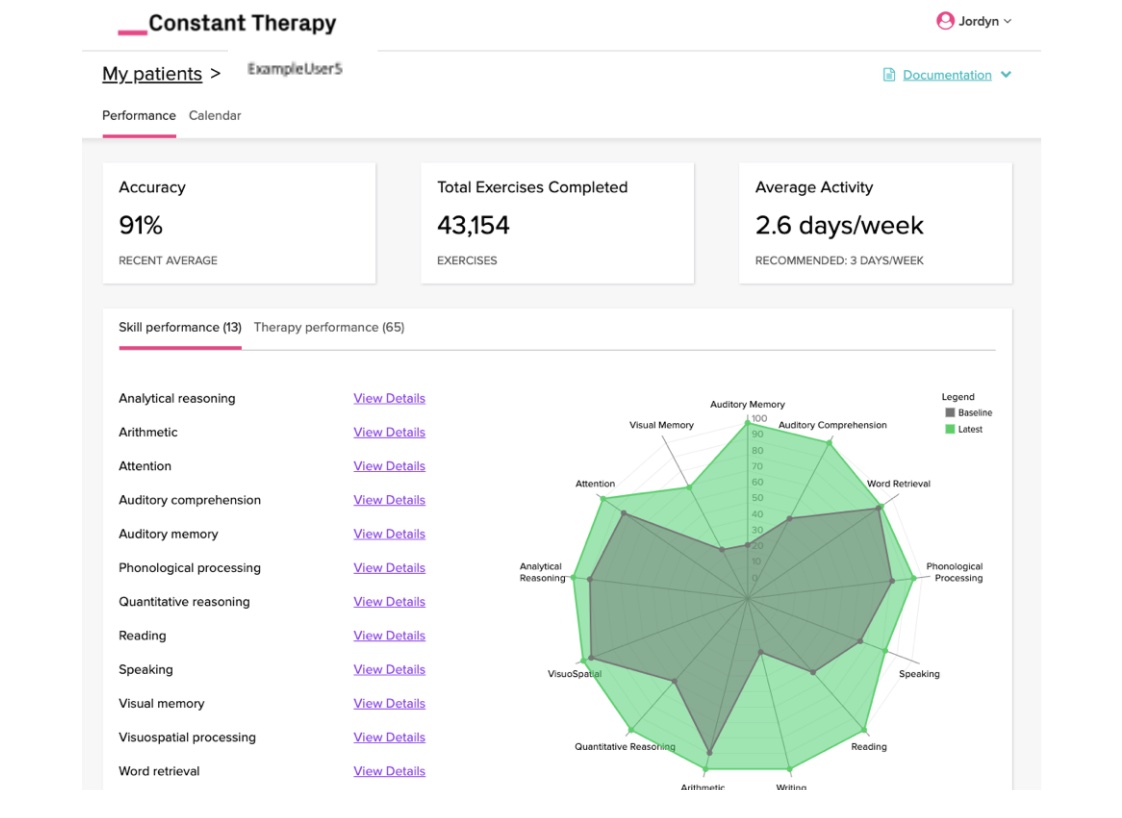The height and width of the screenshot is (818, 1122).
Task: View Details for Attention
Action: coord(389,466)
